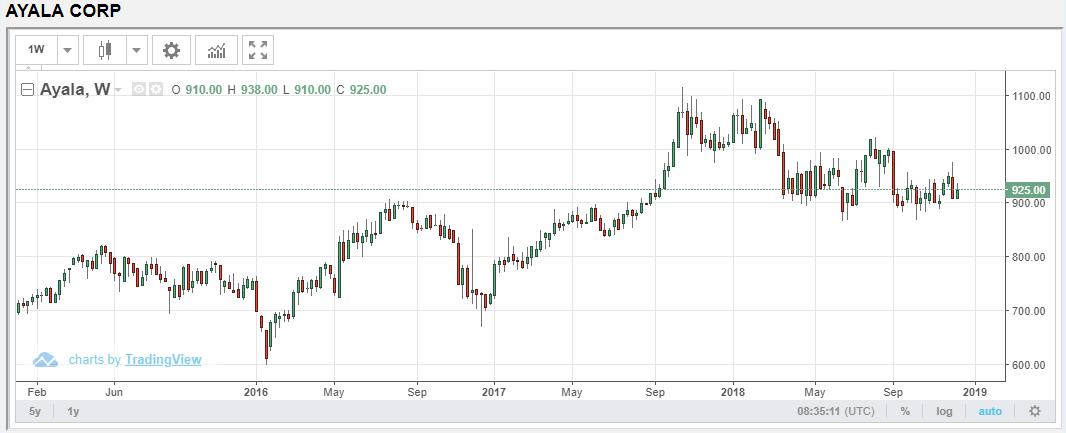Click the eye icon beside Ayala legend

tap(140, 90)
